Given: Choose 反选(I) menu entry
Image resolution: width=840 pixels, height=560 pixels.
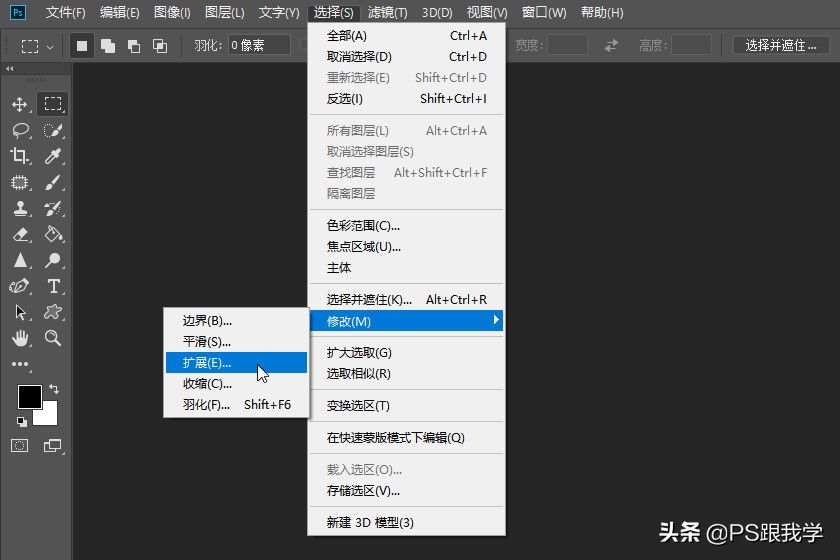Looking at the screenshot, I should point(407,99).
